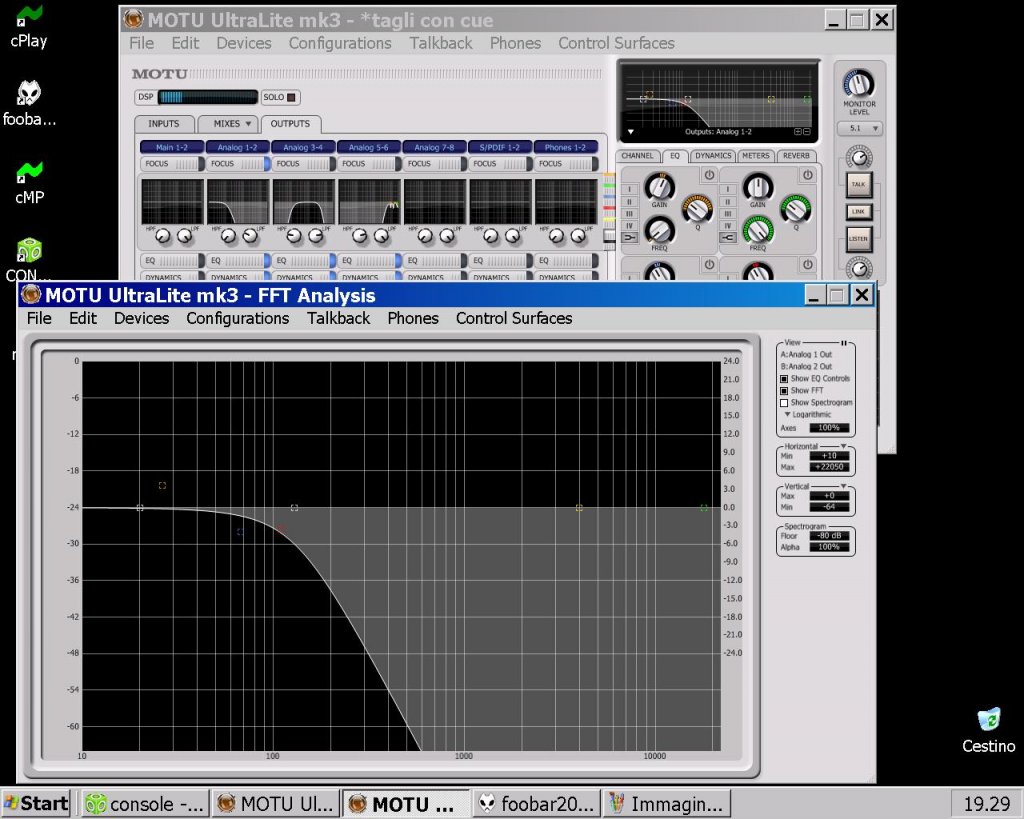Click the minus zoom icon in the mini EQ graph
1024x819 pixels.
[807, 132]
